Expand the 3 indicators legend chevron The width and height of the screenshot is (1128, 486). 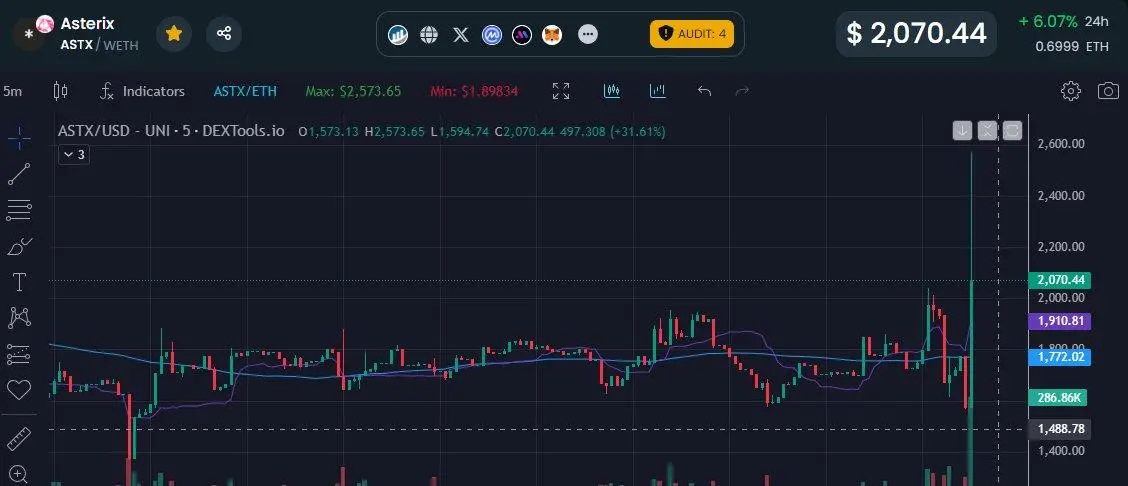73,155
